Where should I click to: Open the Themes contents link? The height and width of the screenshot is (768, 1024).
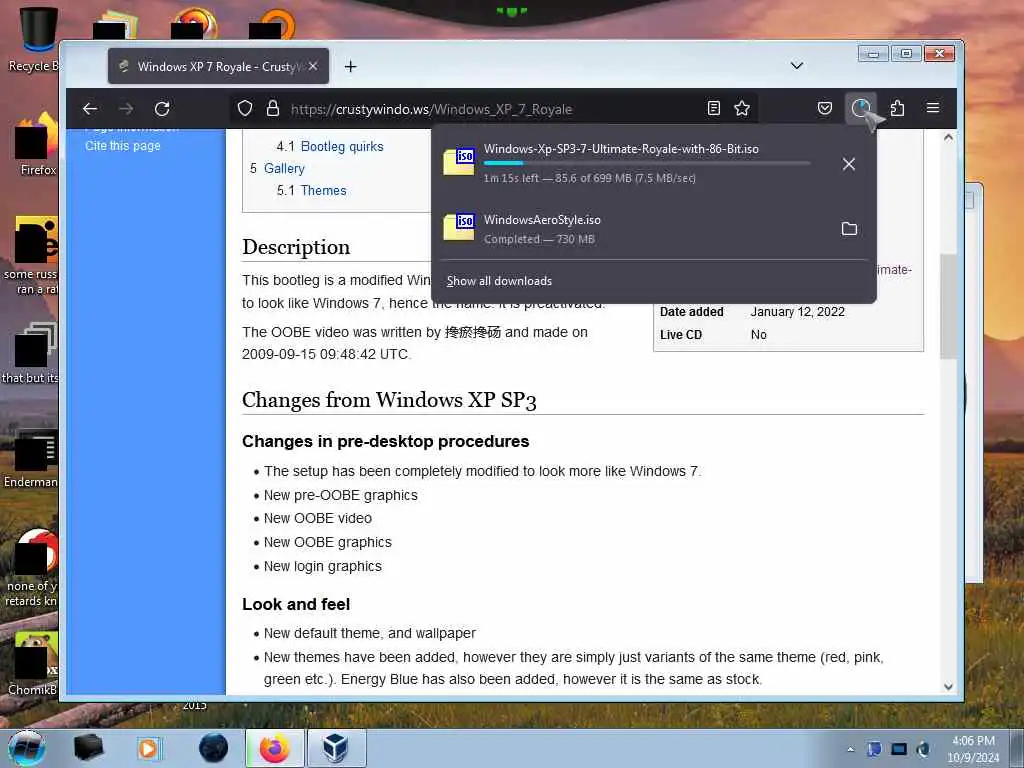point(323,191)
